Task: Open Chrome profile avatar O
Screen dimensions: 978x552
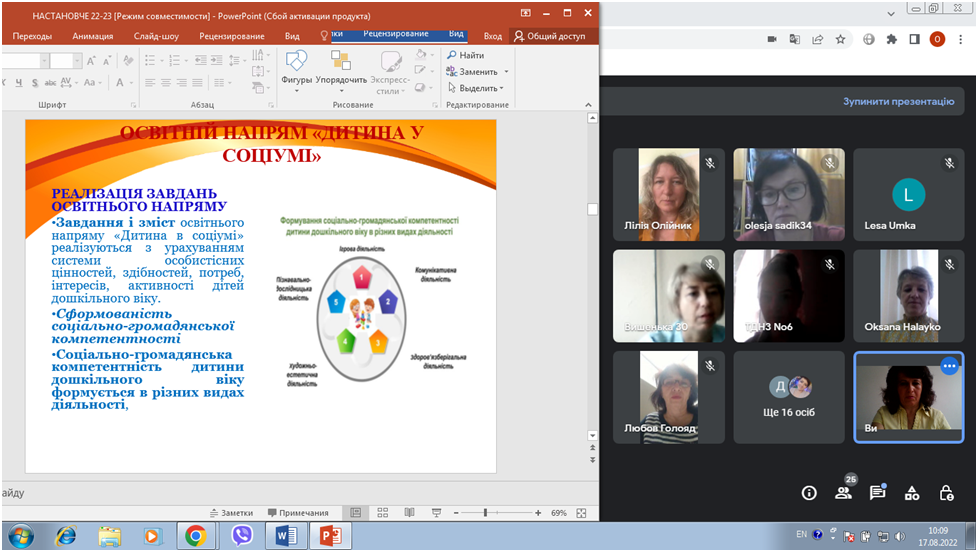Action: coord(937,39)
